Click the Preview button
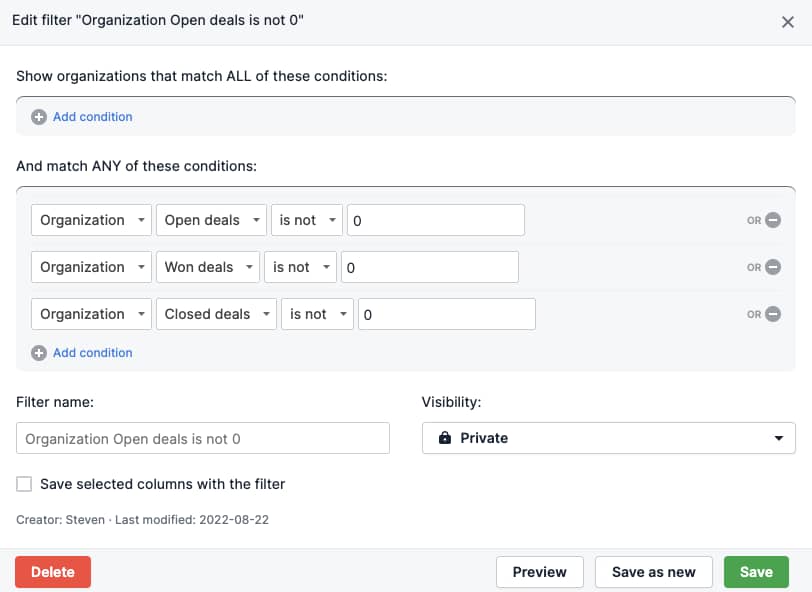 tap(539, 571)
